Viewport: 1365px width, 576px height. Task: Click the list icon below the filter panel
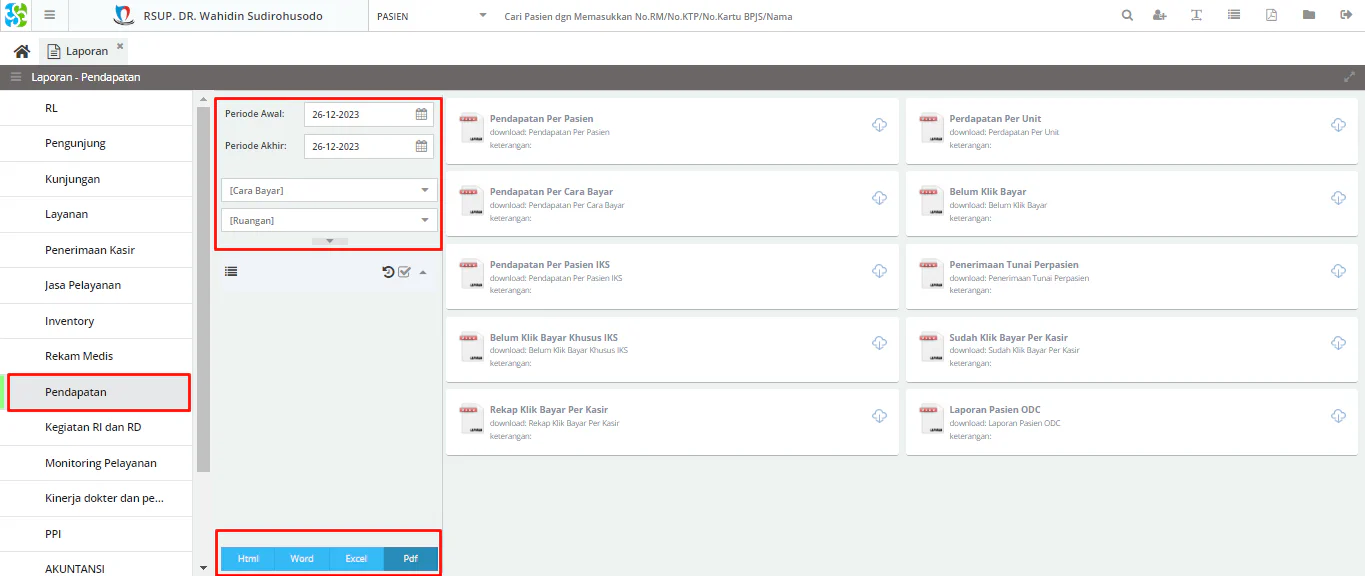click(231, 271)
